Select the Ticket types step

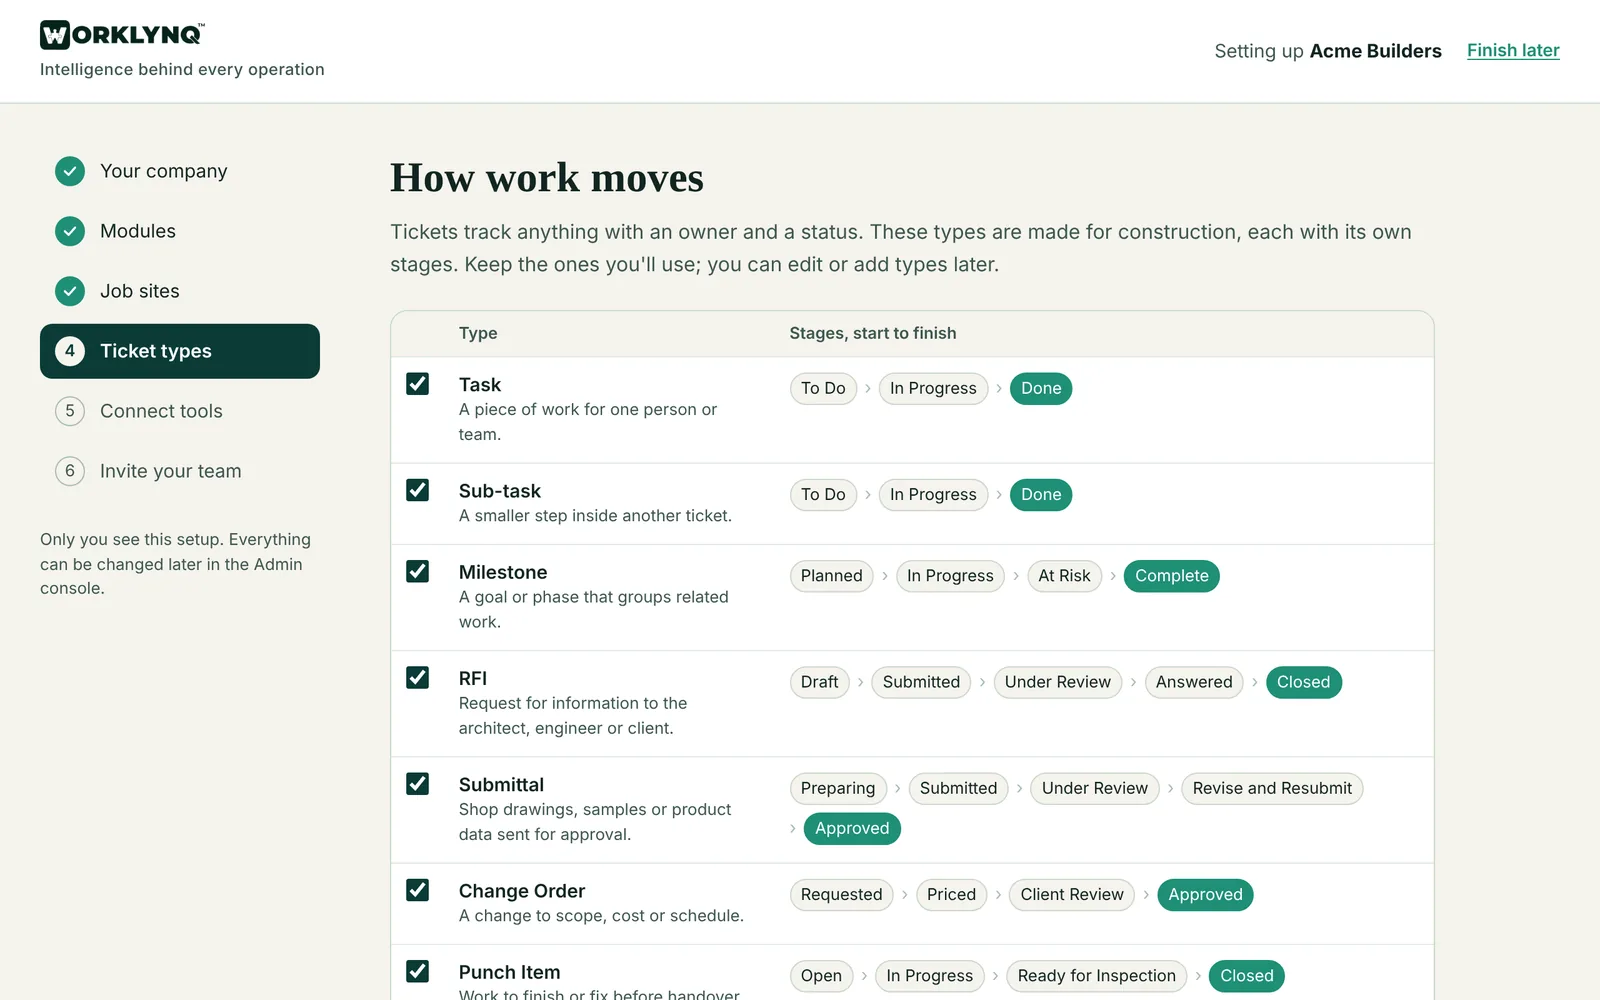[x=180, y=351]
